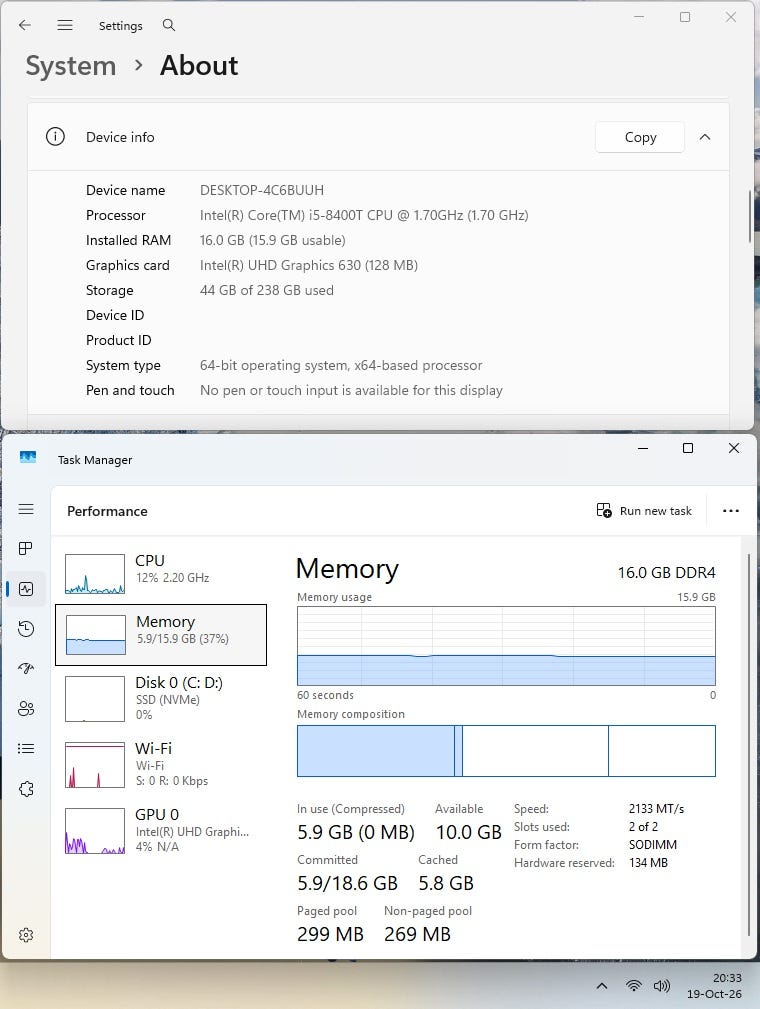The image size is (760, 1009).
Task: Click the Task Manager app icon
Action: (28, 458)
